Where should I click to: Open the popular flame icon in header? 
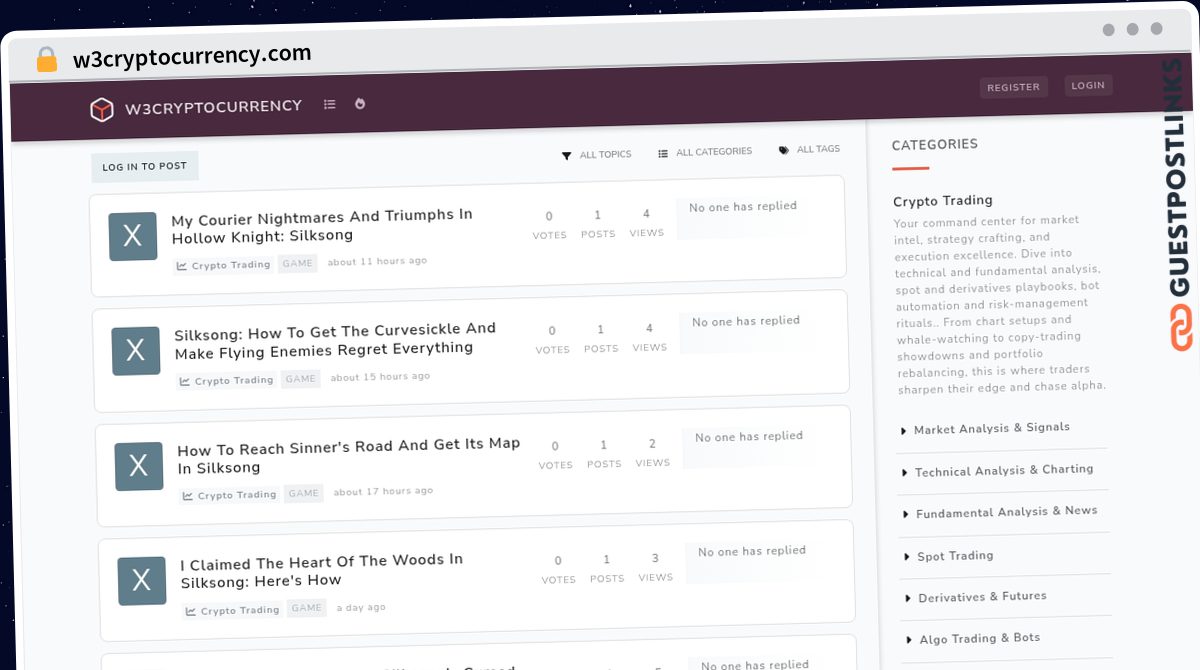coord(360,103)
